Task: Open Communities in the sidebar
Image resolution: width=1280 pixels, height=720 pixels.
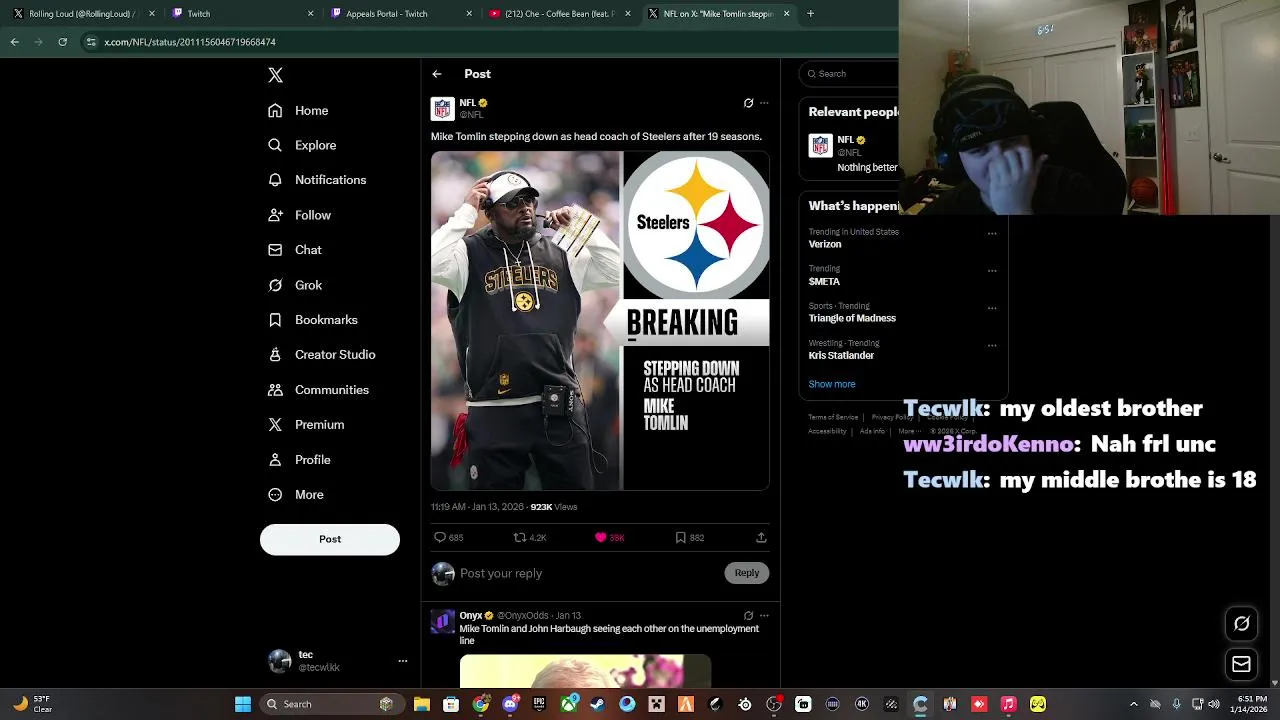Action: tap(318, 390)
